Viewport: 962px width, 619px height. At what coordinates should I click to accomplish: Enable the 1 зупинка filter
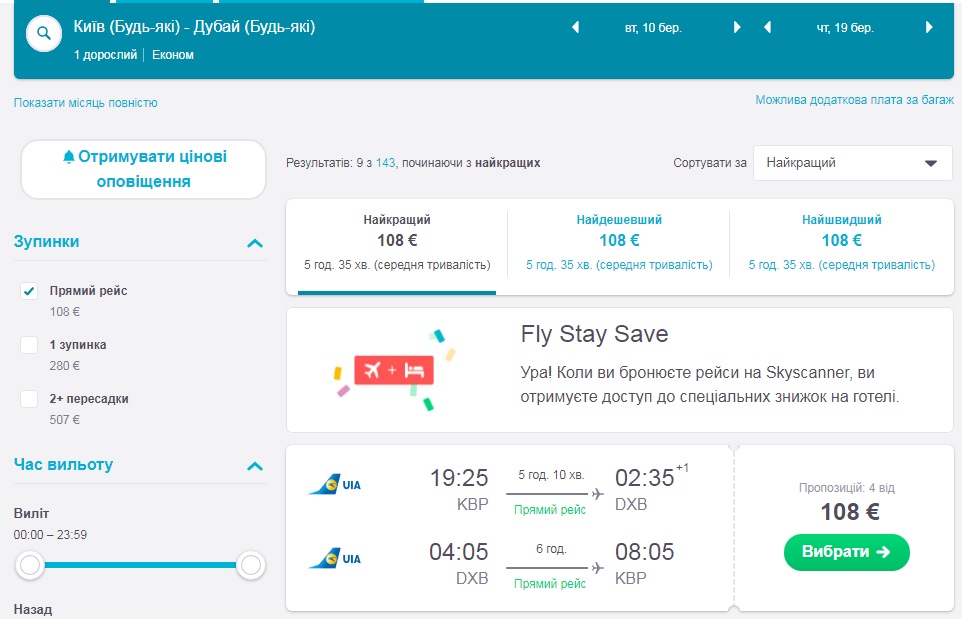tap(30, 345)
